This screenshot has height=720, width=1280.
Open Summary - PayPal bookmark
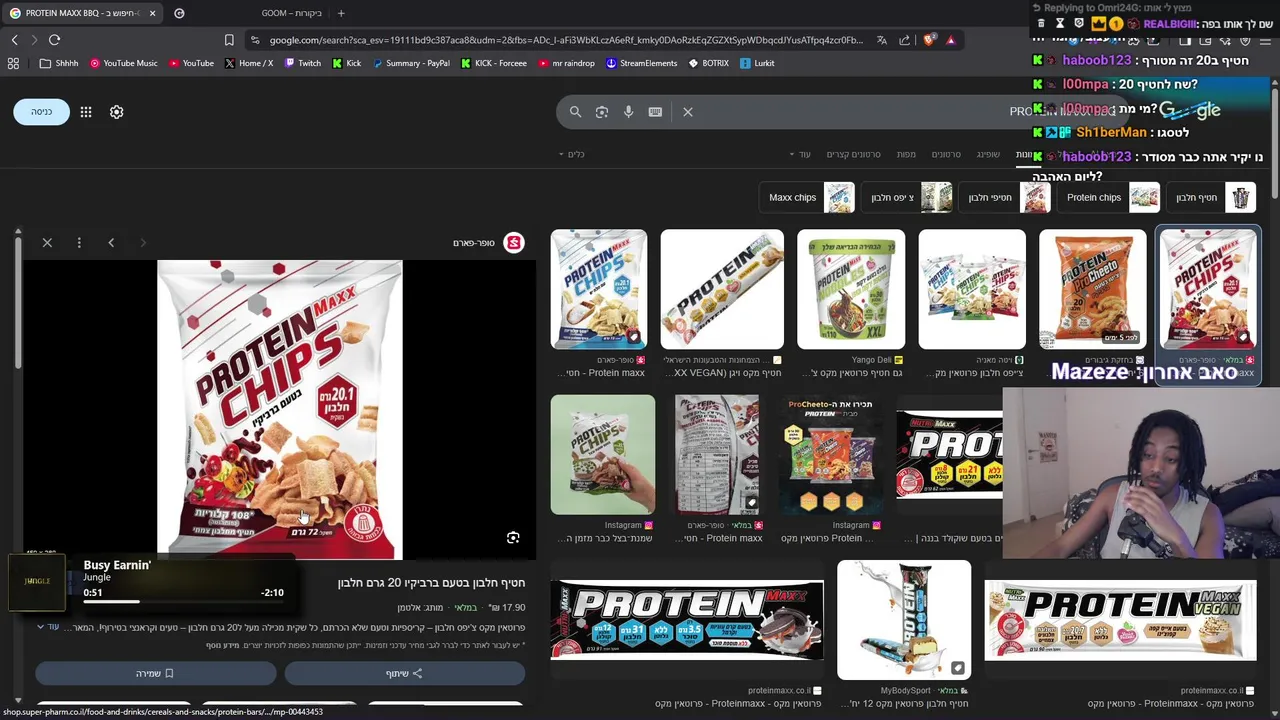[x=411, y=63]
